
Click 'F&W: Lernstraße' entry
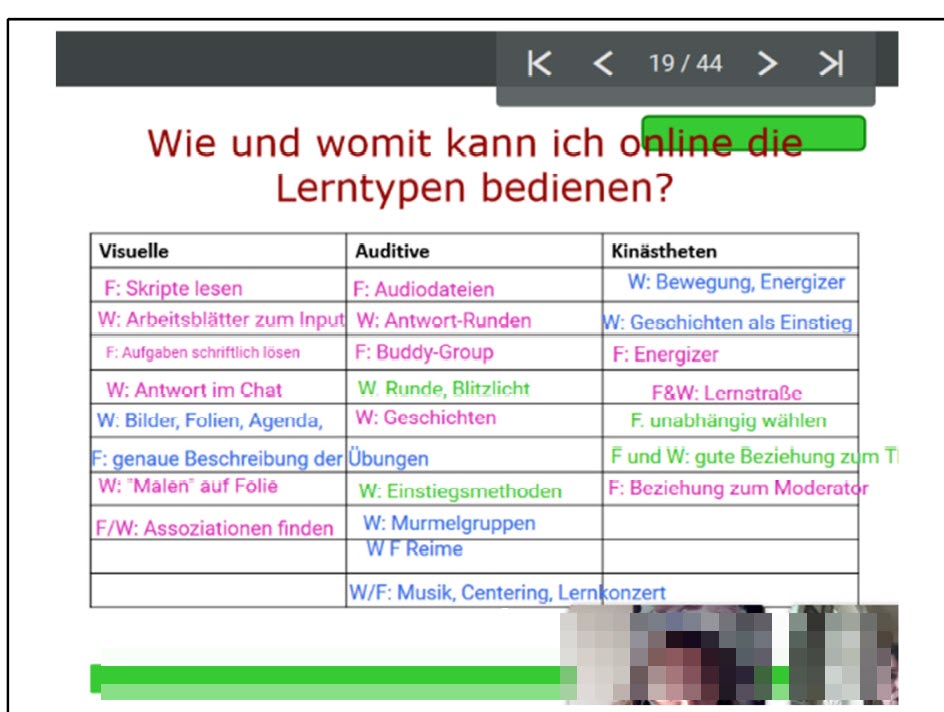tap(727, 393)
